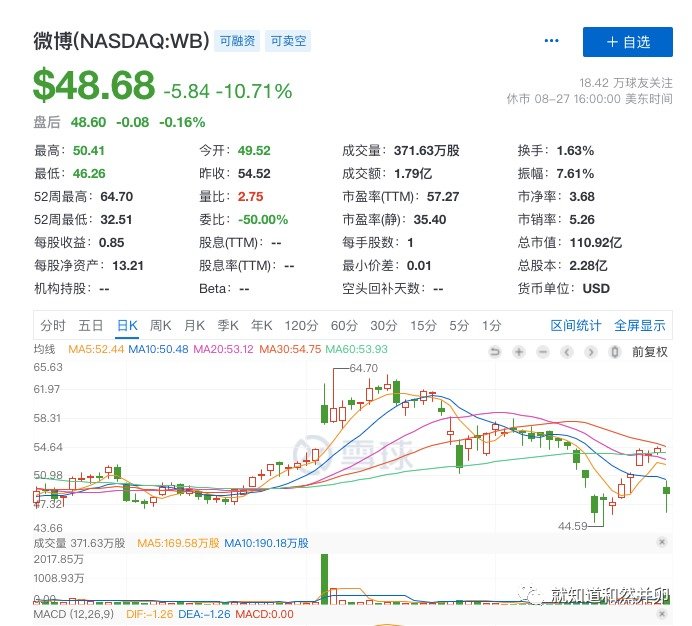
Task: Select the 日K daily candlestick tab
Action: click(x=127, y=326)
